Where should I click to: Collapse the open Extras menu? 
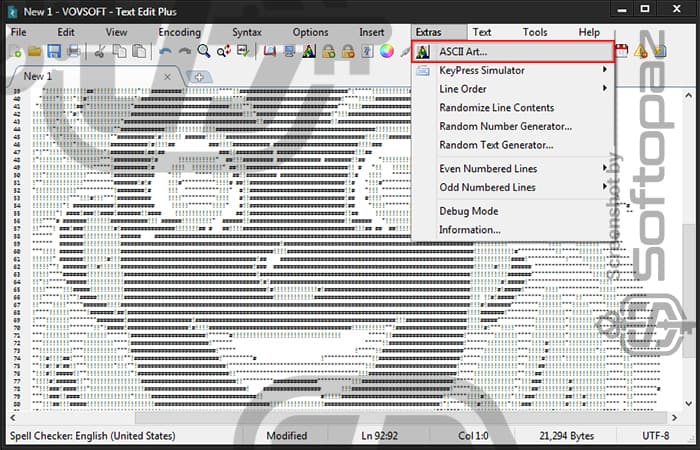439,32
